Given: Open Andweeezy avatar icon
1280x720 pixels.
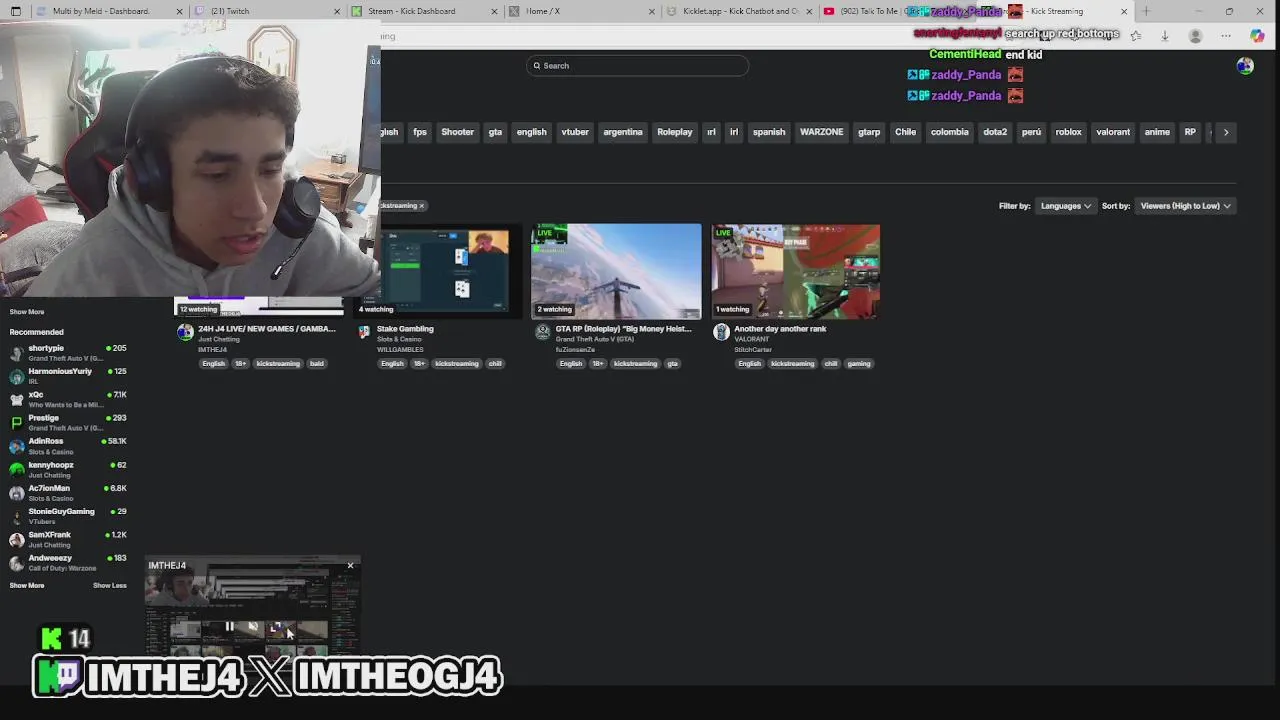Looking at the screenshot, I should point(17,562).
